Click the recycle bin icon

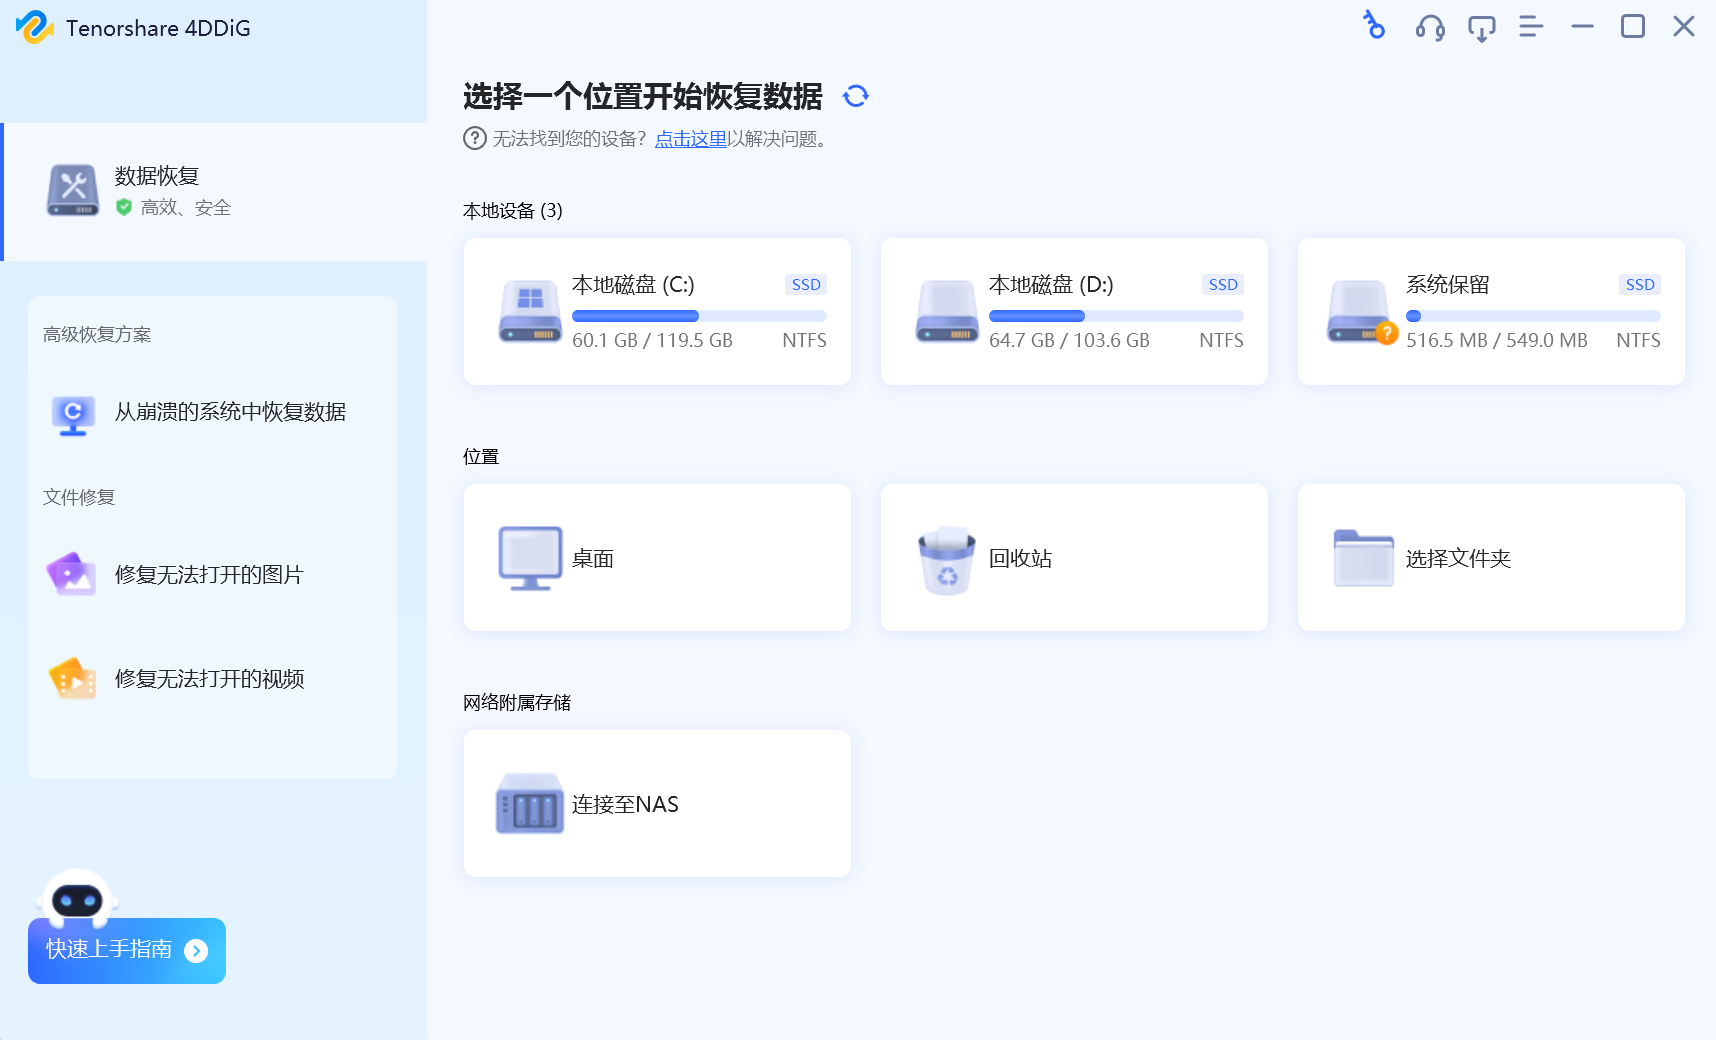[946, 560]
